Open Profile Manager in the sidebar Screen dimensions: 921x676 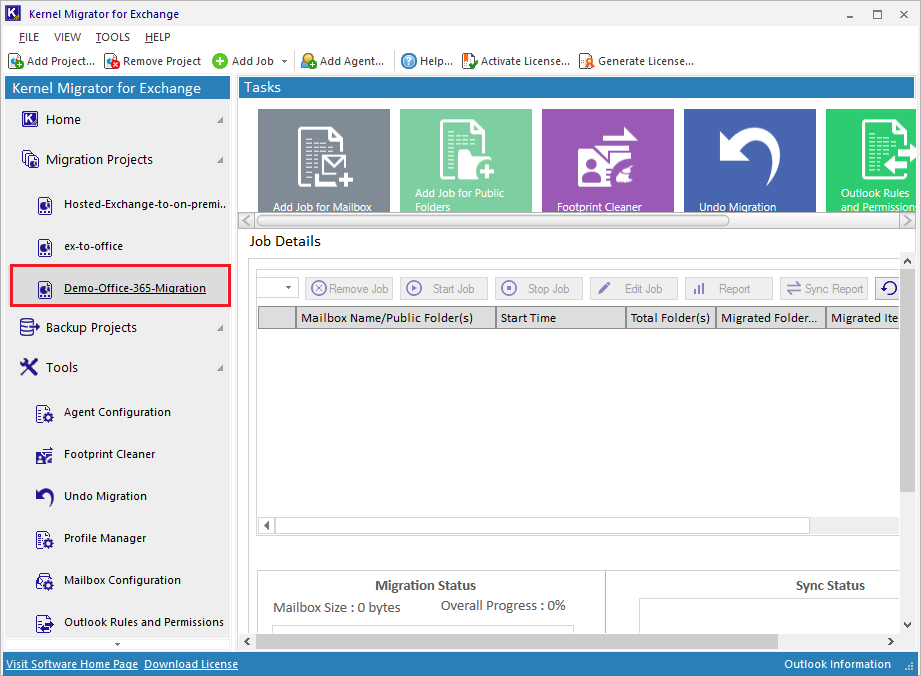tap(105, 538)
